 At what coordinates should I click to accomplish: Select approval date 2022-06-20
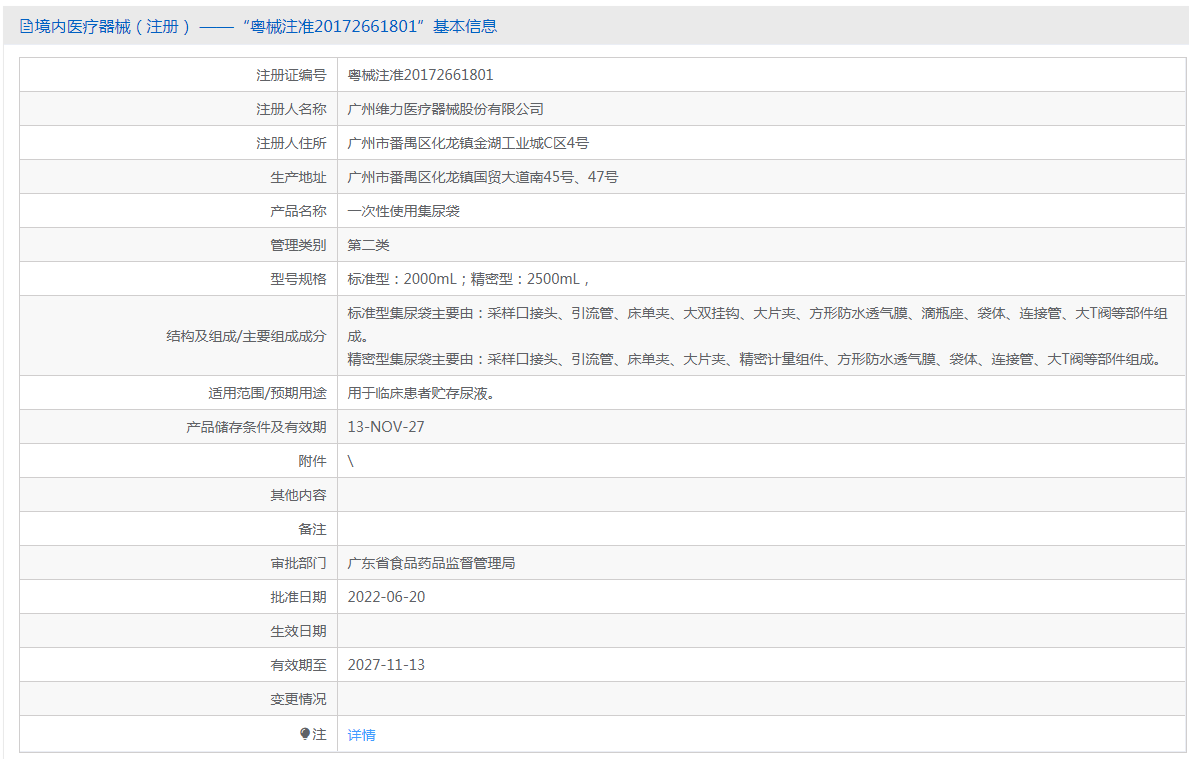[386, 597]
